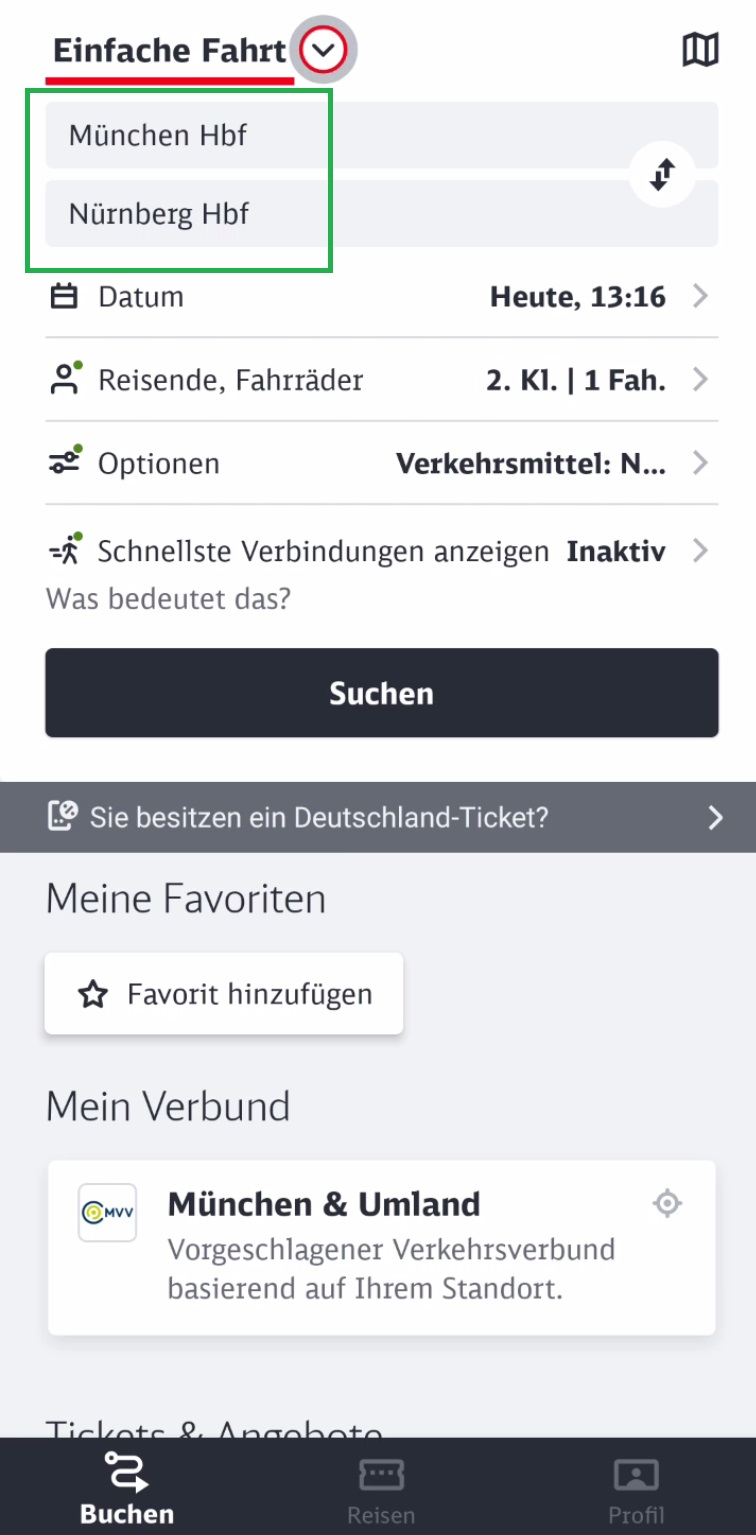Tap the calendar icon beside Datum
Viewport: 756px width, 1535px height.
[64, 297]
